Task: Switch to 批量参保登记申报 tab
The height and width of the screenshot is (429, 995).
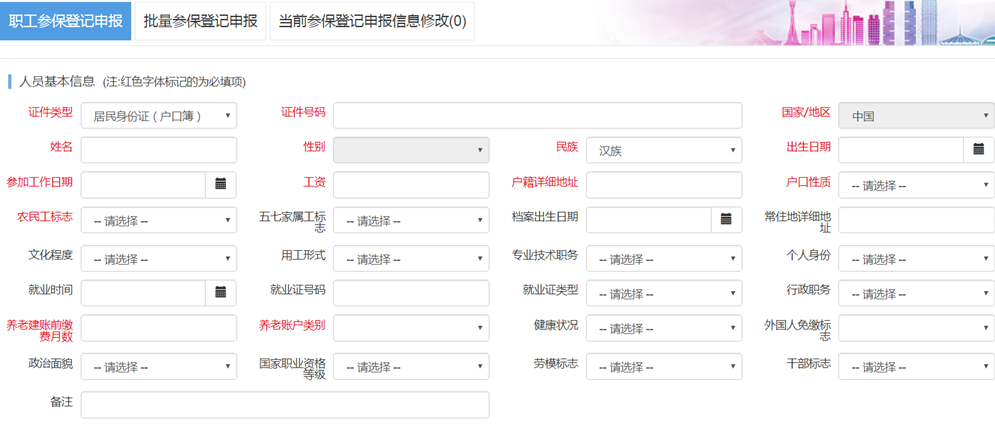Action: [200, 21]
